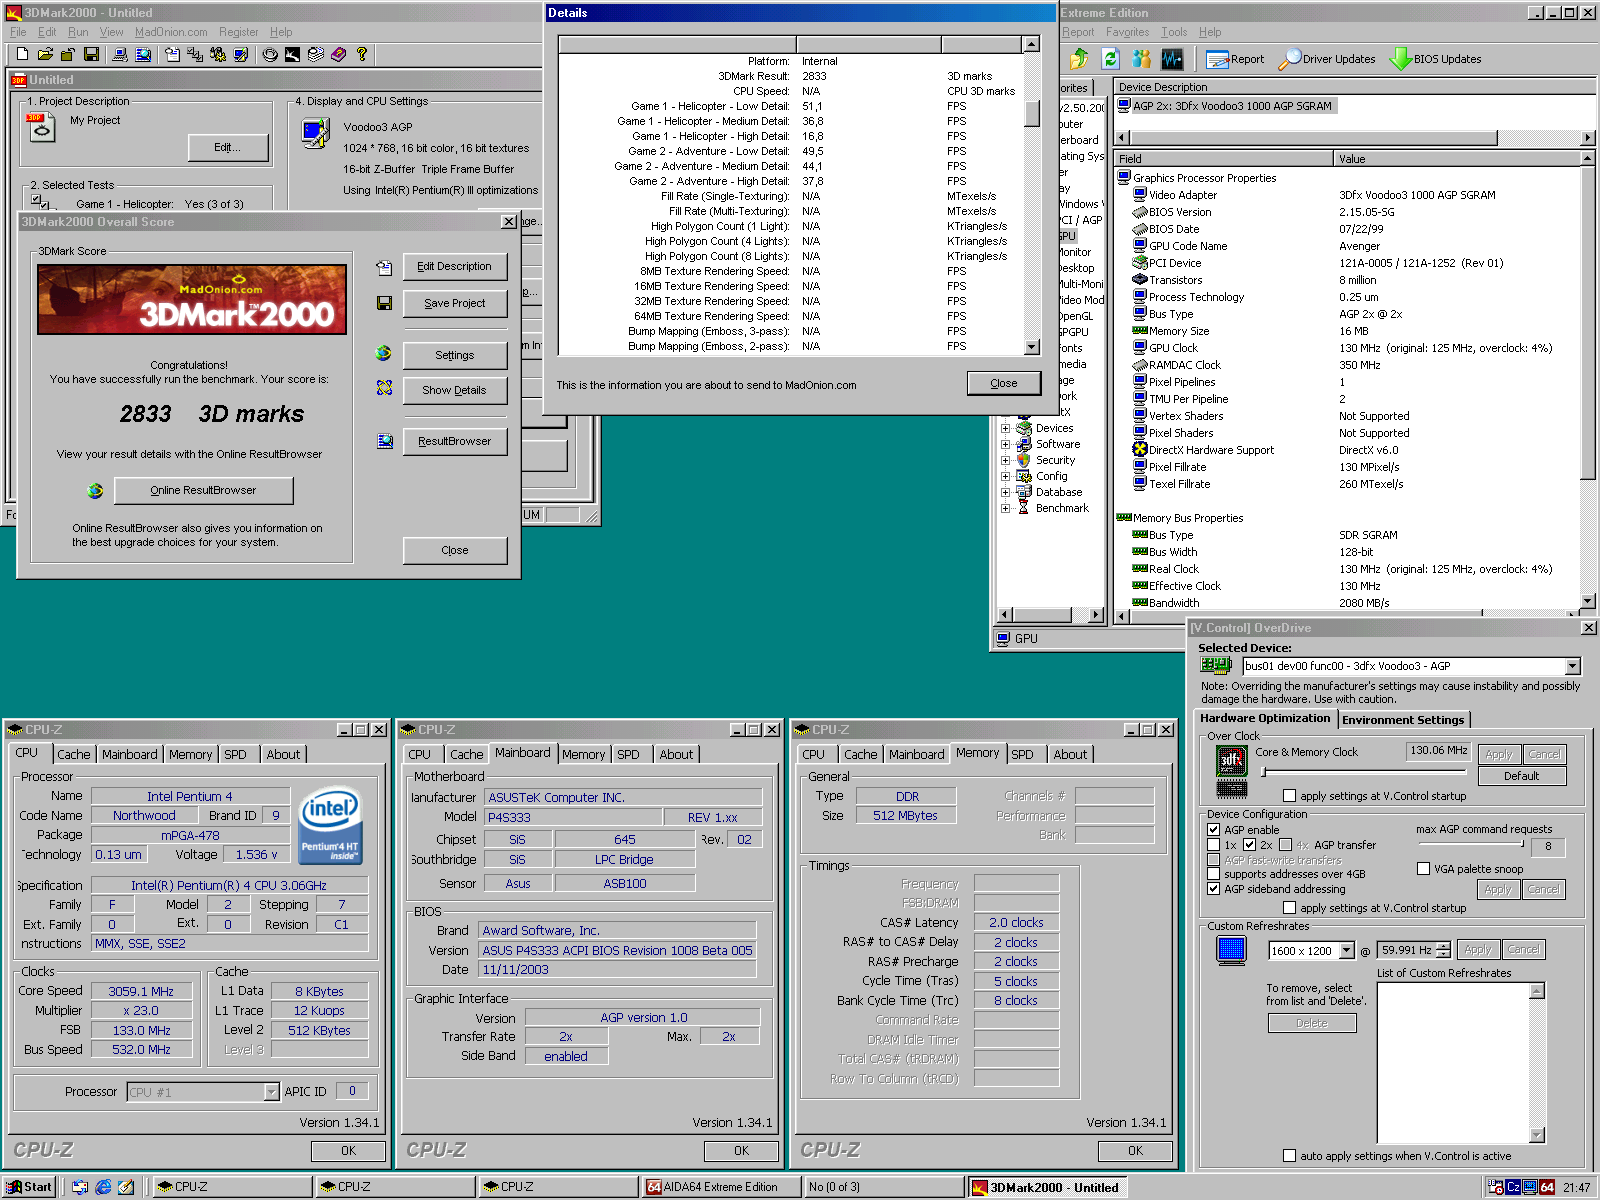Viewport: 1600px width, 1200px height.
Task: Expand the Config node in AIDA64 tree
Action: (x=1005, y=476)
